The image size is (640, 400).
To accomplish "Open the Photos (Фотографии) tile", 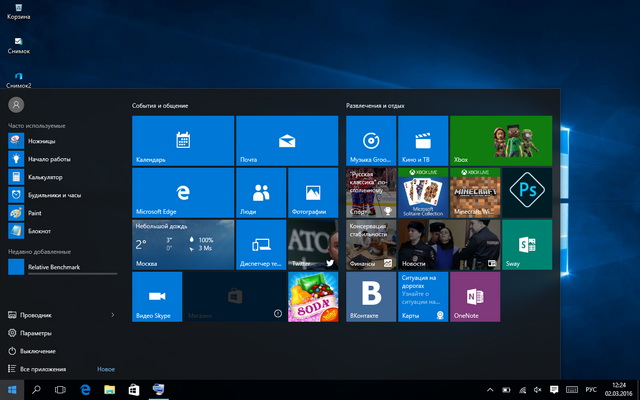I will 313,193.
